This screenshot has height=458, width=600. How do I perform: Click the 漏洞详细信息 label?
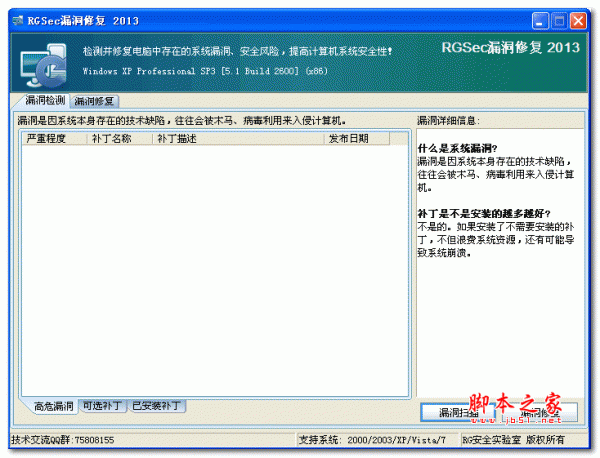click(x=448, y=121)
